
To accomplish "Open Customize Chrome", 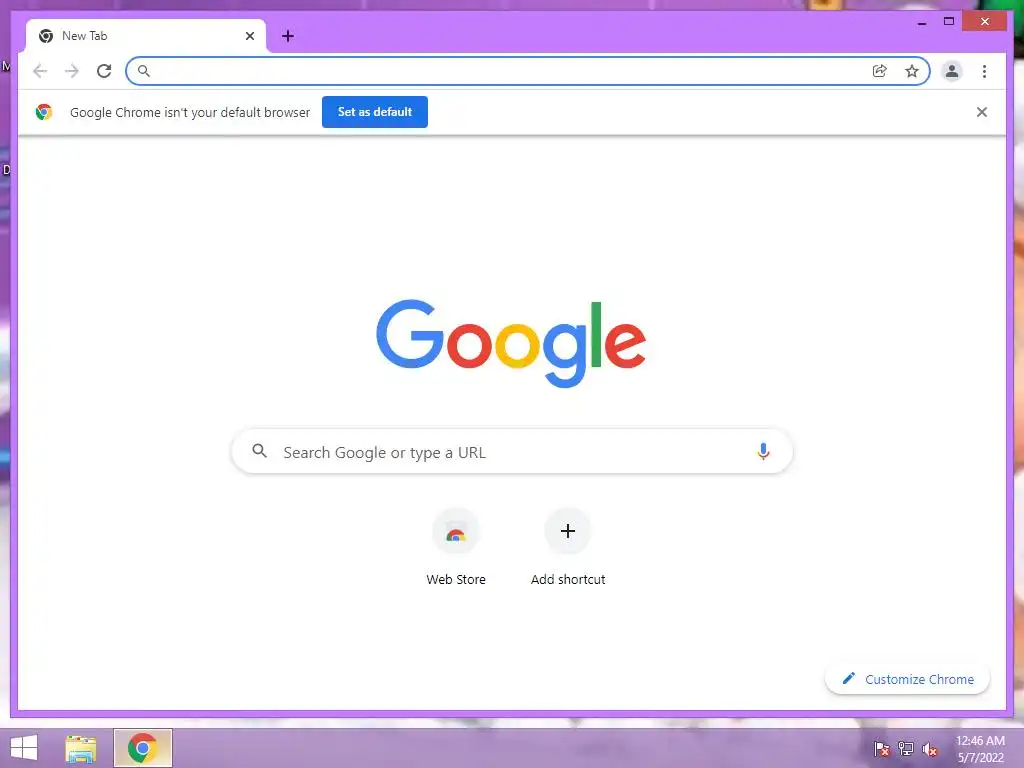I will (908, 679).
